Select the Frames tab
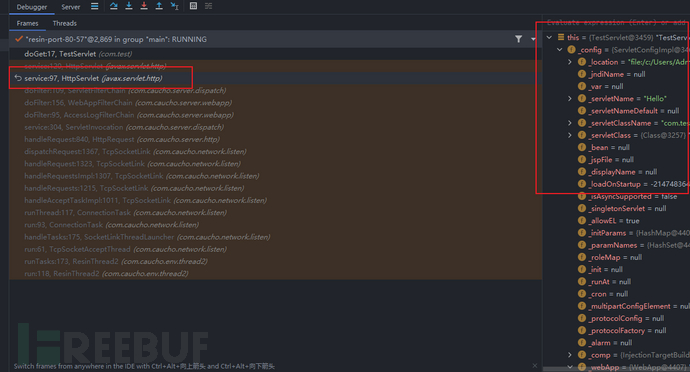Image resolution: width=690 pixels, height=372 pixels. (x=27, y=23)
